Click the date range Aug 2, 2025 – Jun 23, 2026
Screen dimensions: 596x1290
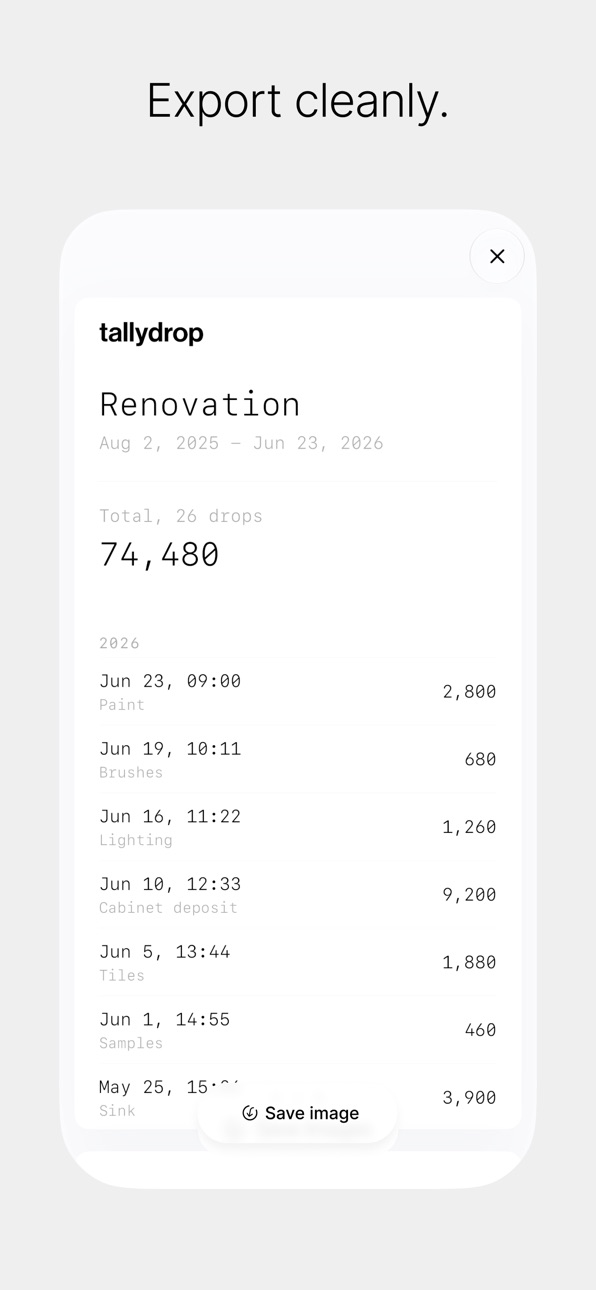pyautogui.click(x=241, y=443)
